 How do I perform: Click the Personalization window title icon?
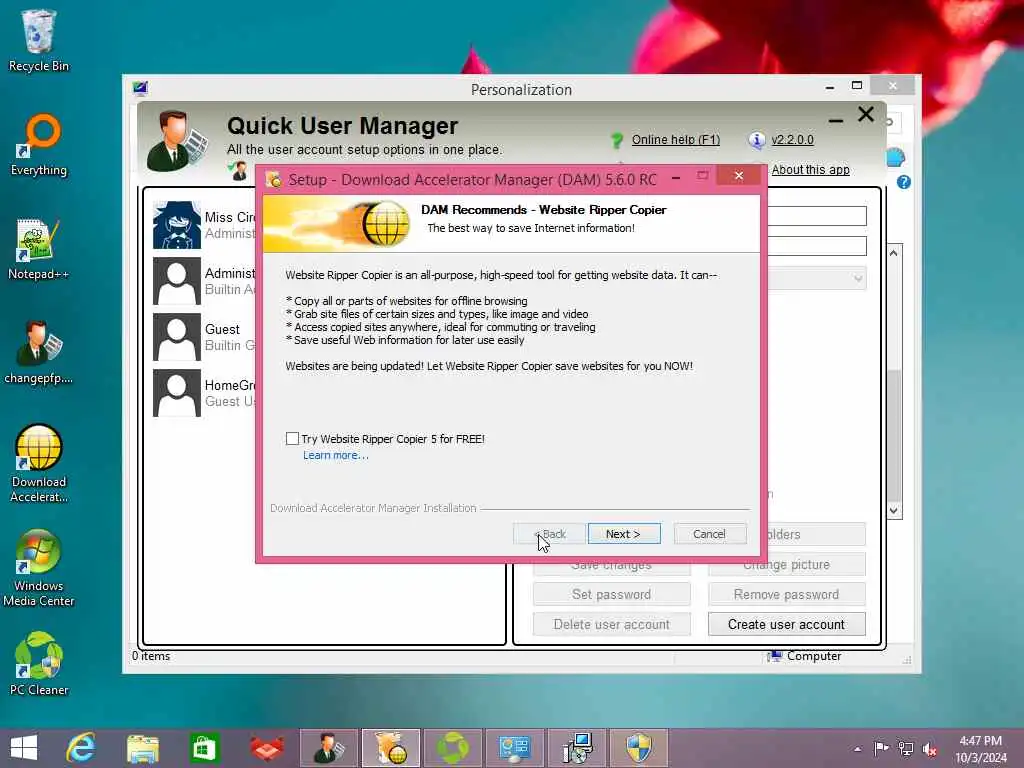click(140, 88)
